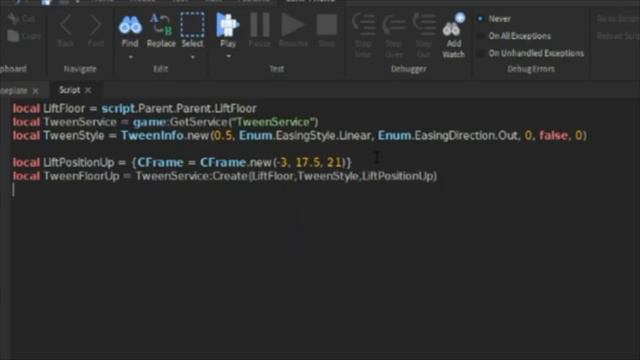The image size is (640, 360).
Task: Expand the Find dropdown arrow
Action: (x=131, y=57)
